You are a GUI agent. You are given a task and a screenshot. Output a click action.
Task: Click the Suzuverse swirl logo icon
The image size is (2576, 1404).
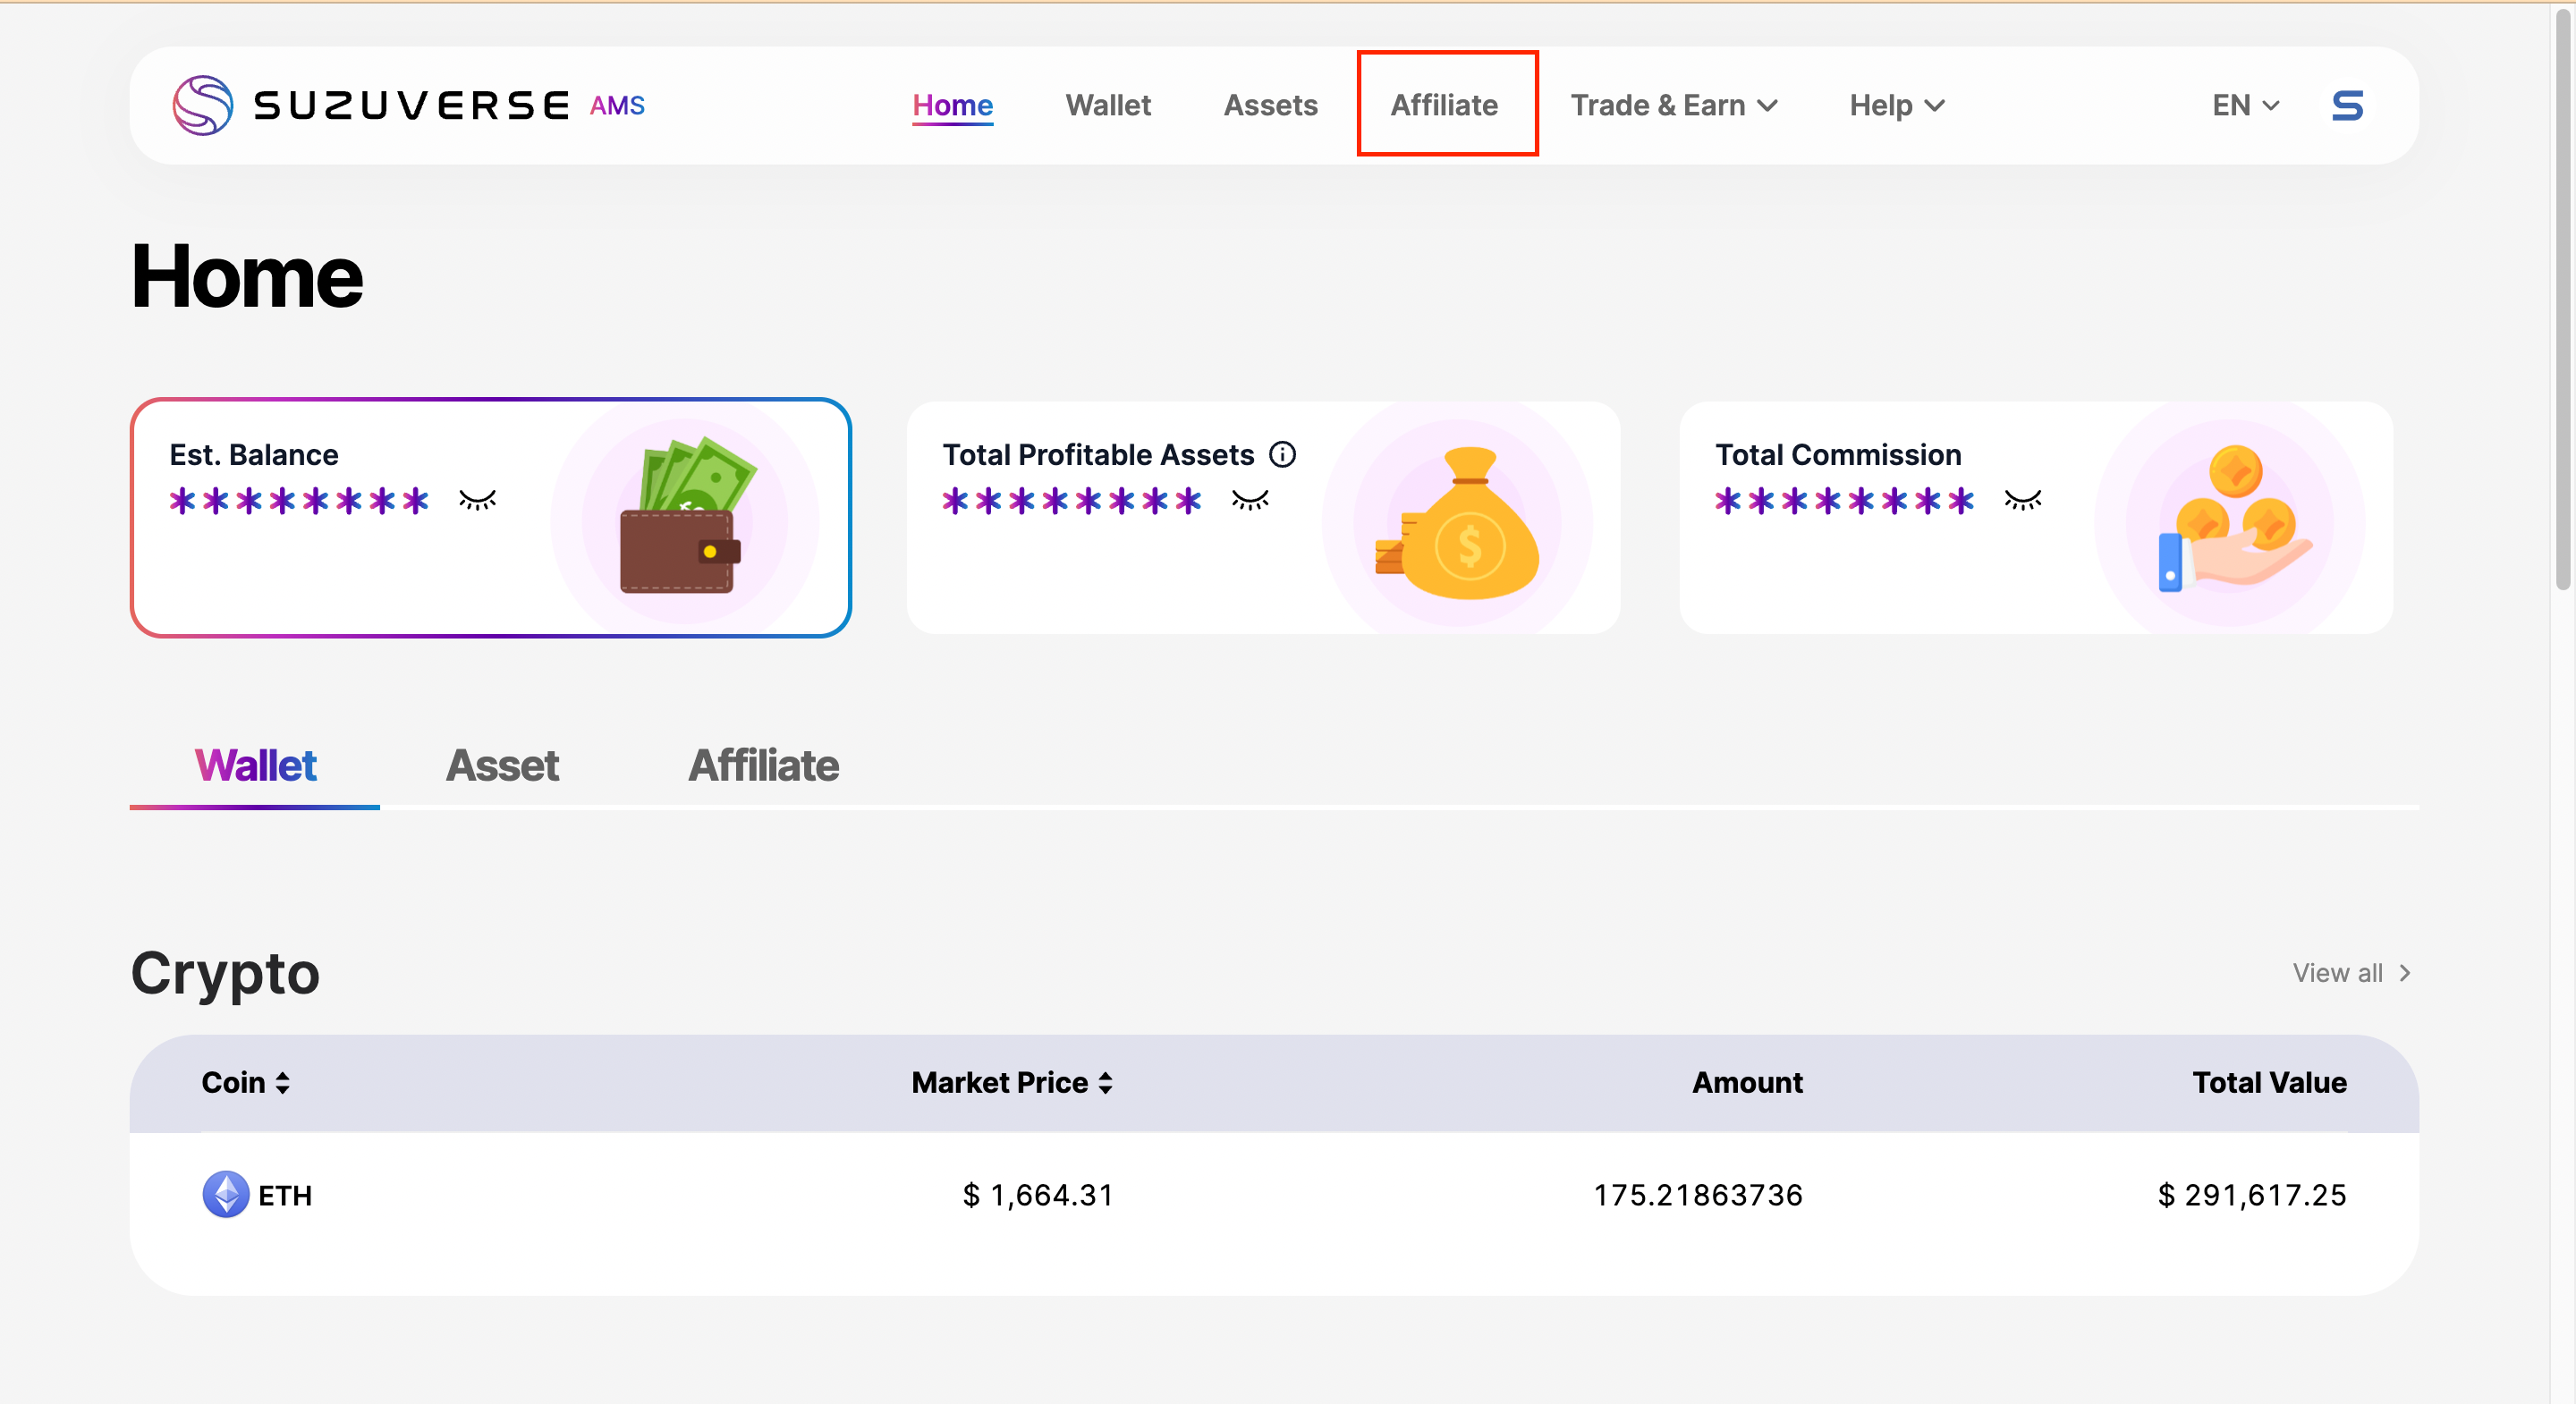[202, 105]
